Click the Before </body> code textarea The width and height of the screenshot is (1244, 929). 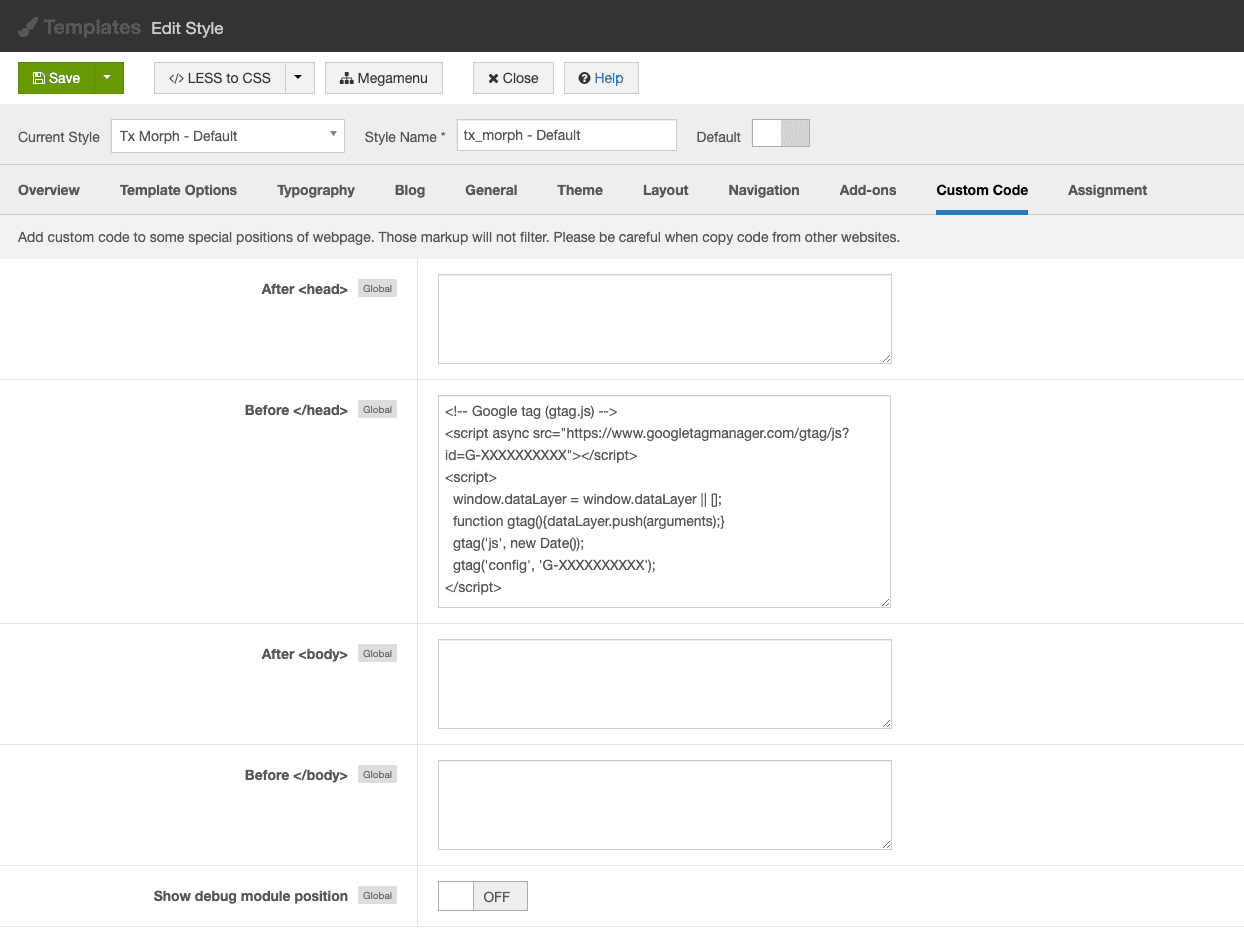[x=665, y=805]
